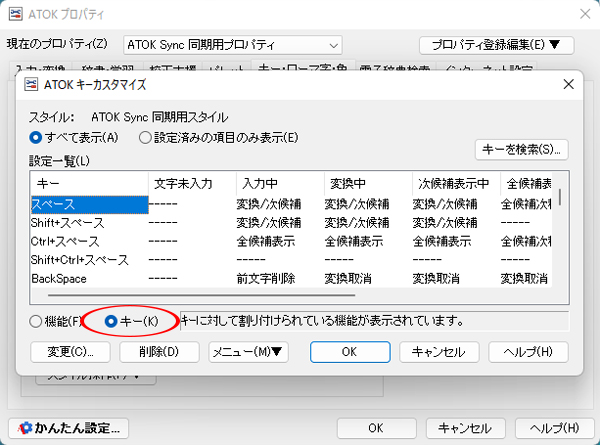Viewport: 600px width, 445px height.
Task: Click the 次候補表示中 column header
Action: [x=456, y=184]
